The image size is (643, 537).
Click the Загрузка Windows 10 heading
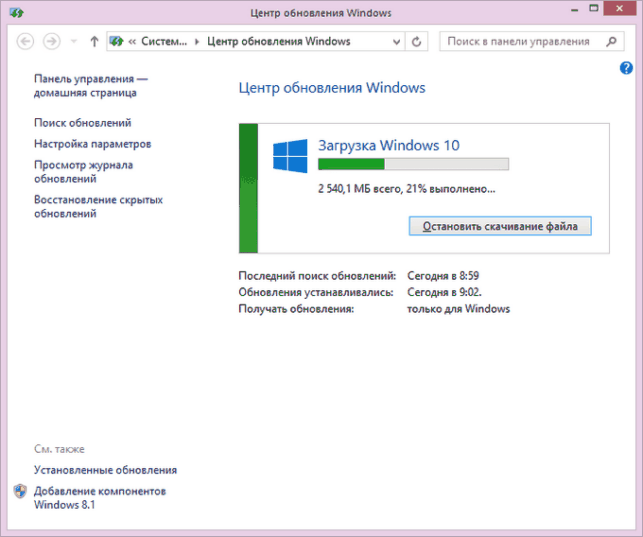click(389, 145)
